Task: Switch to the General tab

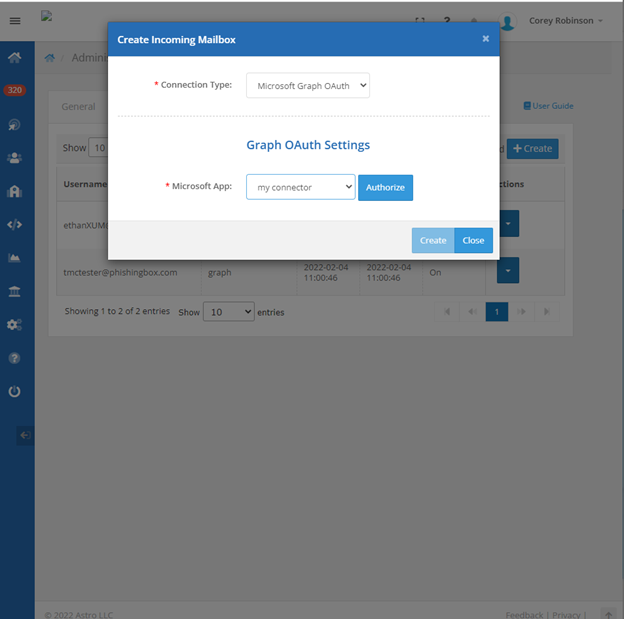Action: pos(78,106)
